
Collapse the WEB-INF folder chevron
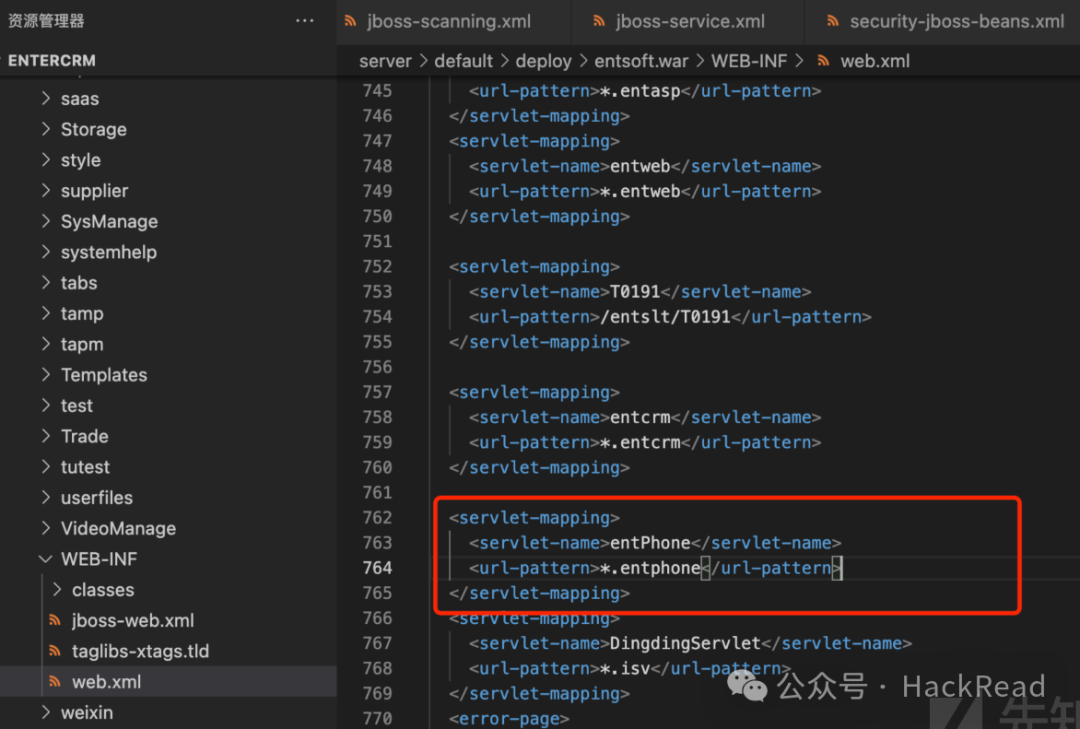click(x=45, y=559)
